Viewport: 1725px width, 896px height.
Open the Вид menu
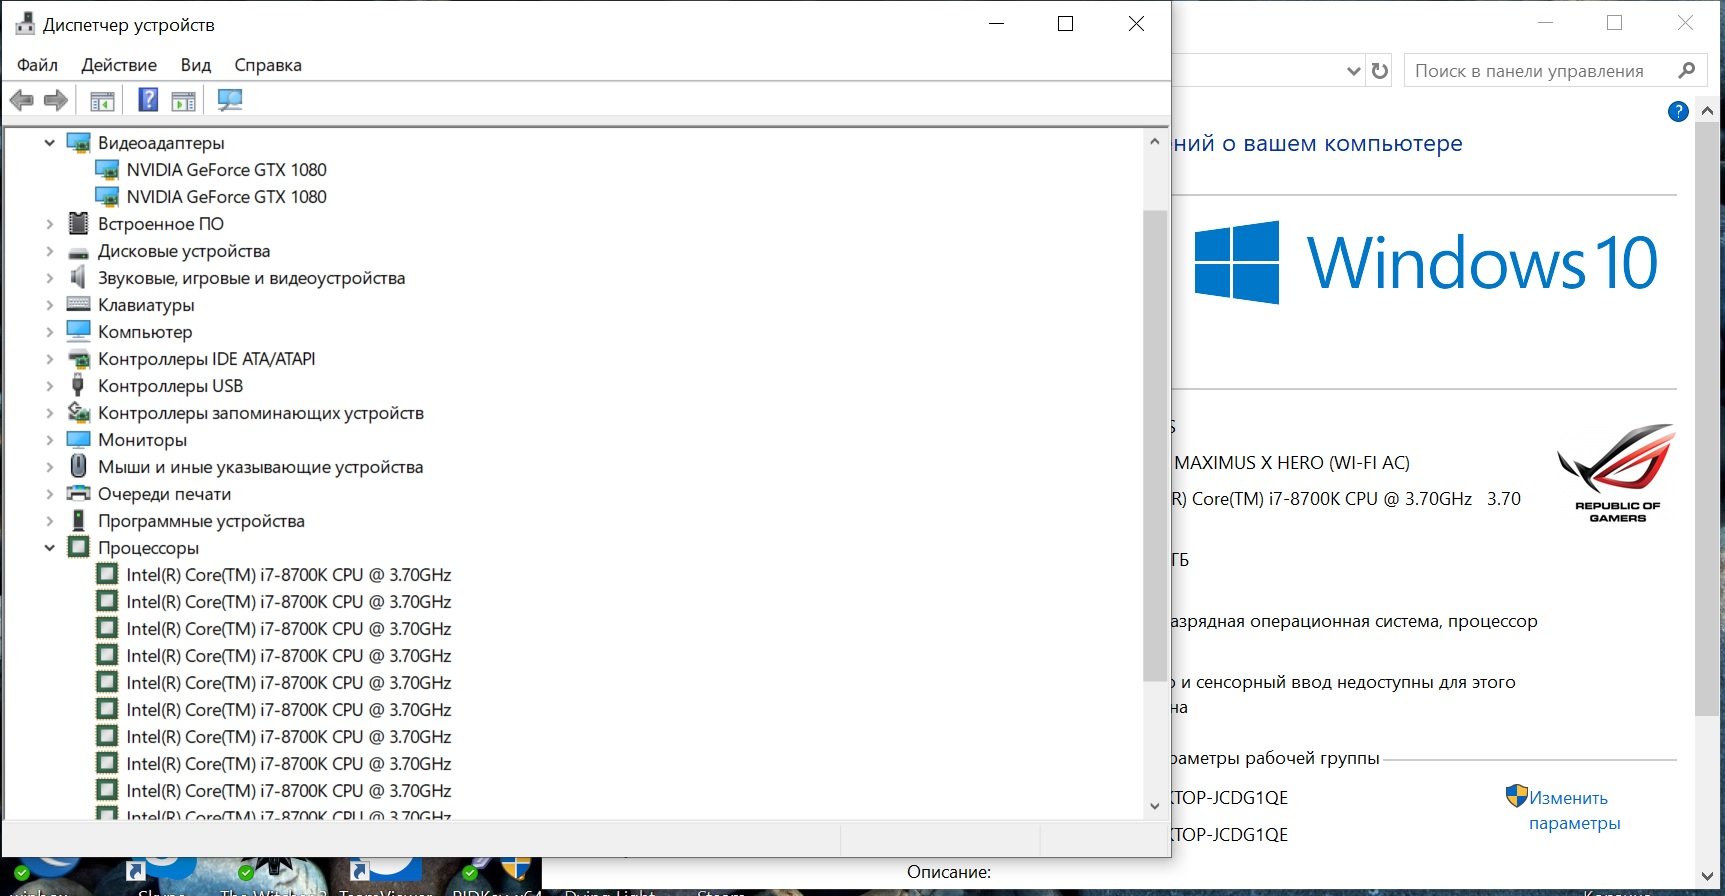click(x=196, y=65)
